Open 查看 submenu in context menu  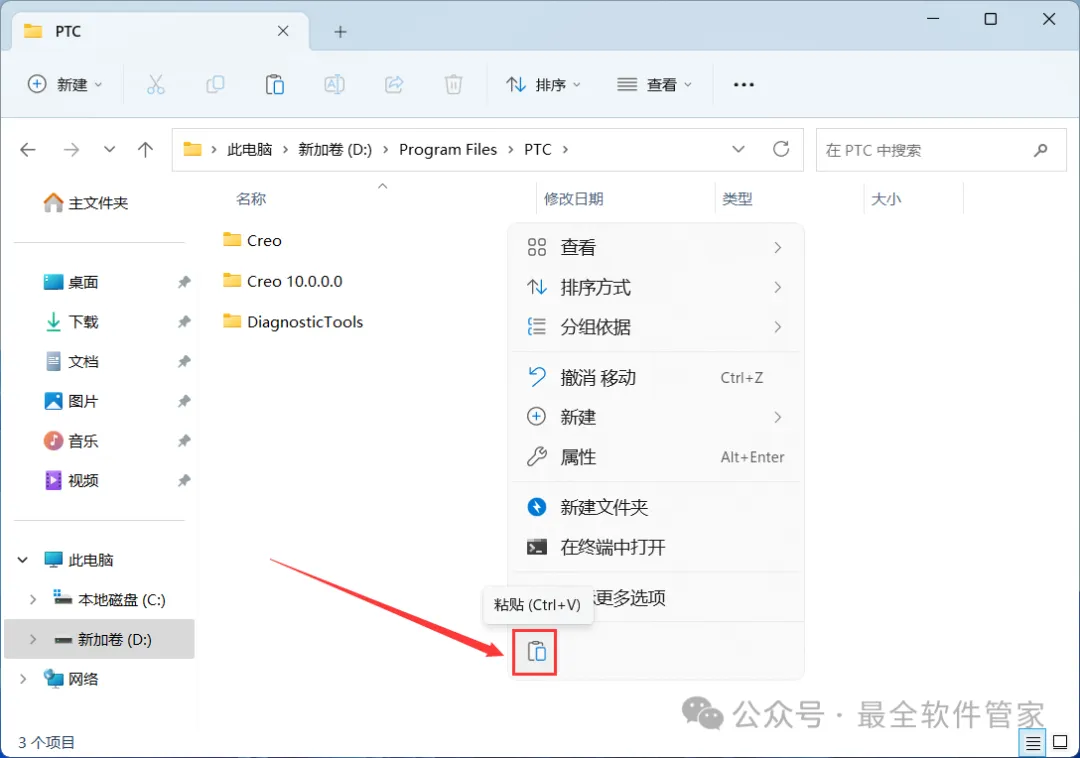click(x=656, y=247)
